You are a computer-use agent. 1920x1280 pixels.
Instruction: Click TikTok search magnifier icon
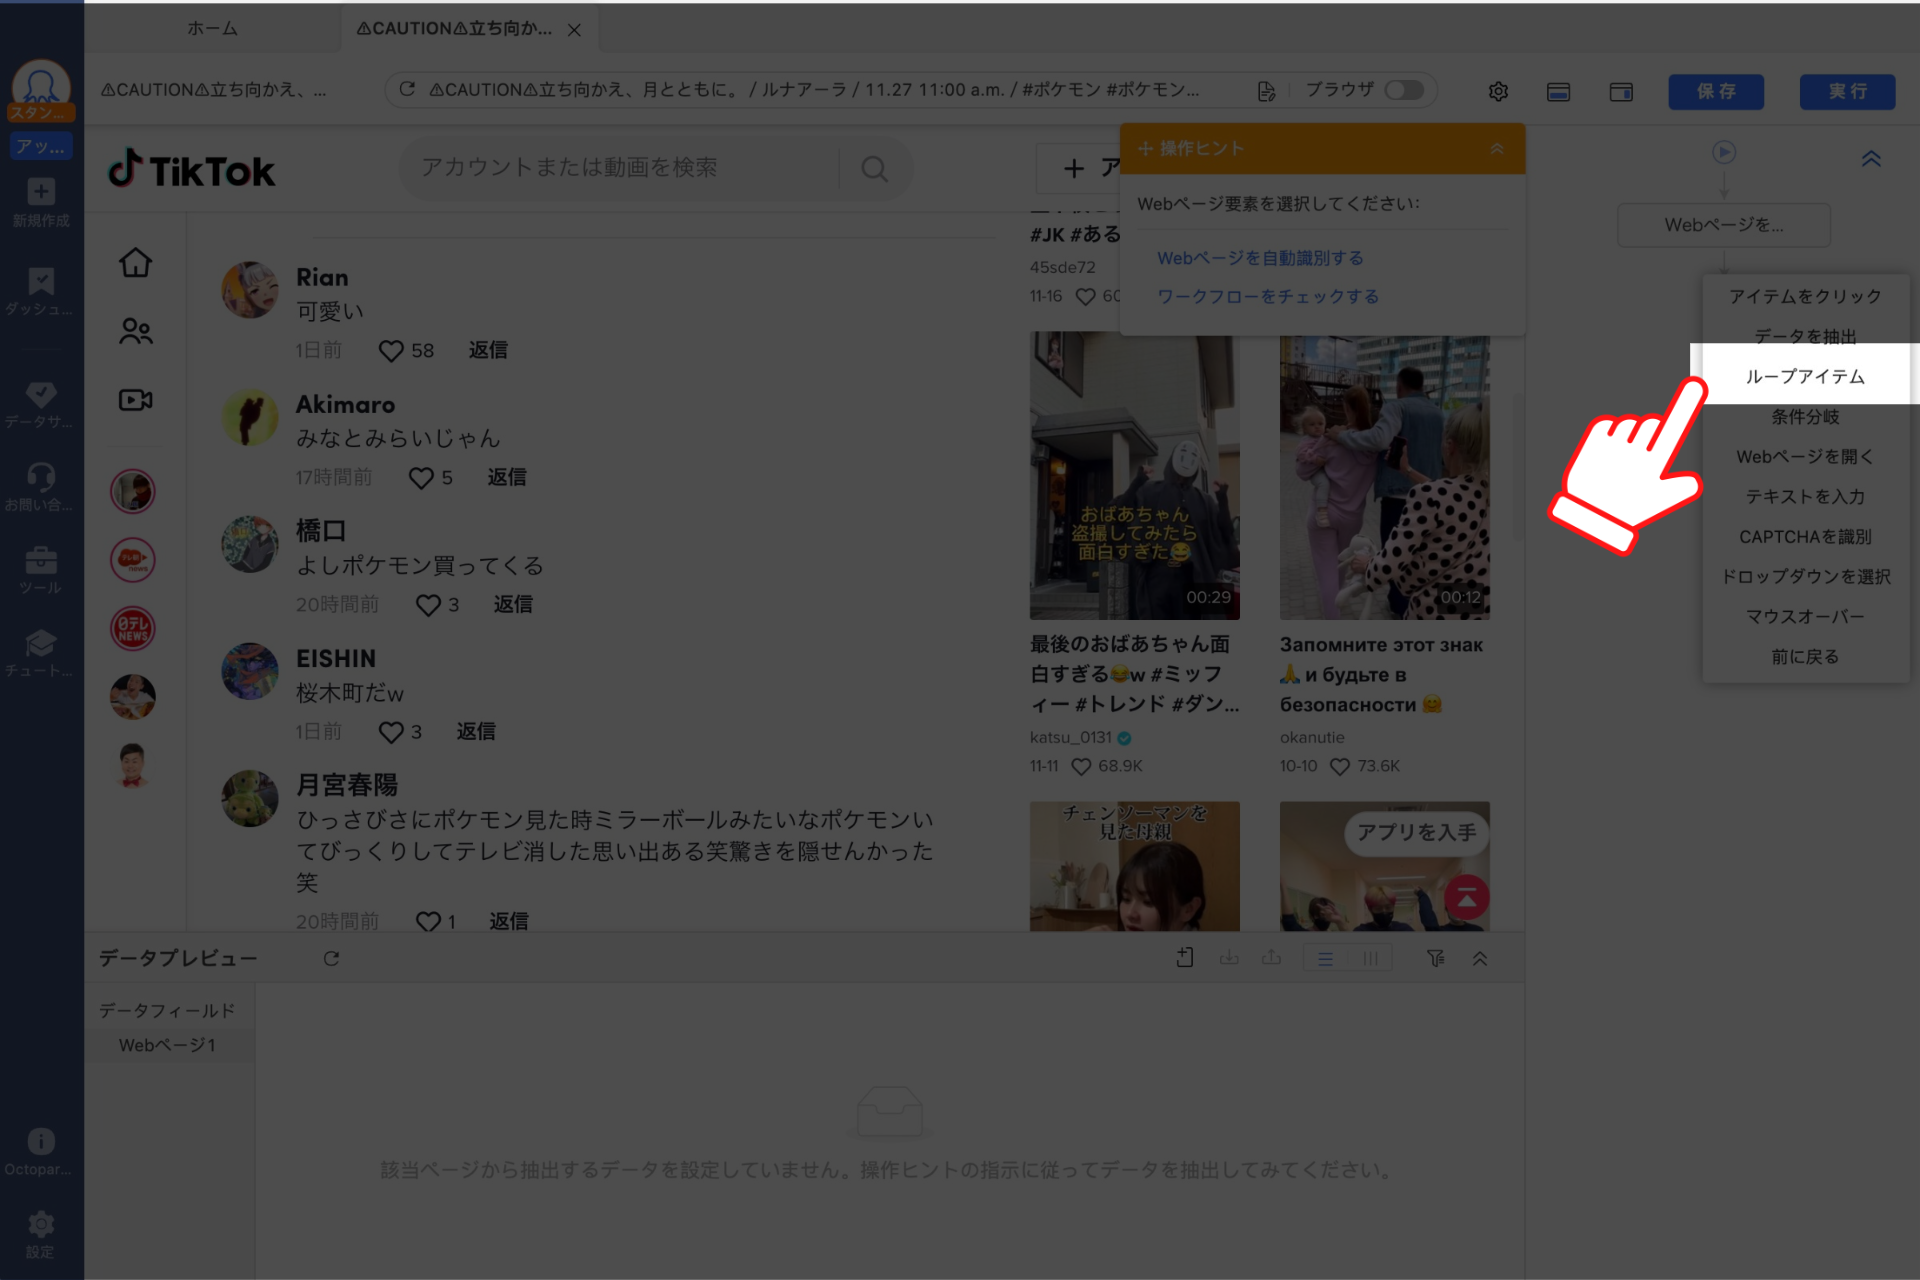[x=875, y=169]
